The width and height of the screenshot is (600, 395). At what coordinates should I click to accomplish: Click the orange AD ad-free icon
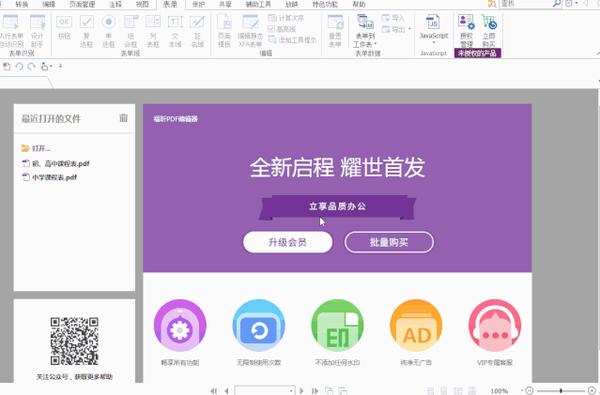pyautogui.click(x=416, y=325)
